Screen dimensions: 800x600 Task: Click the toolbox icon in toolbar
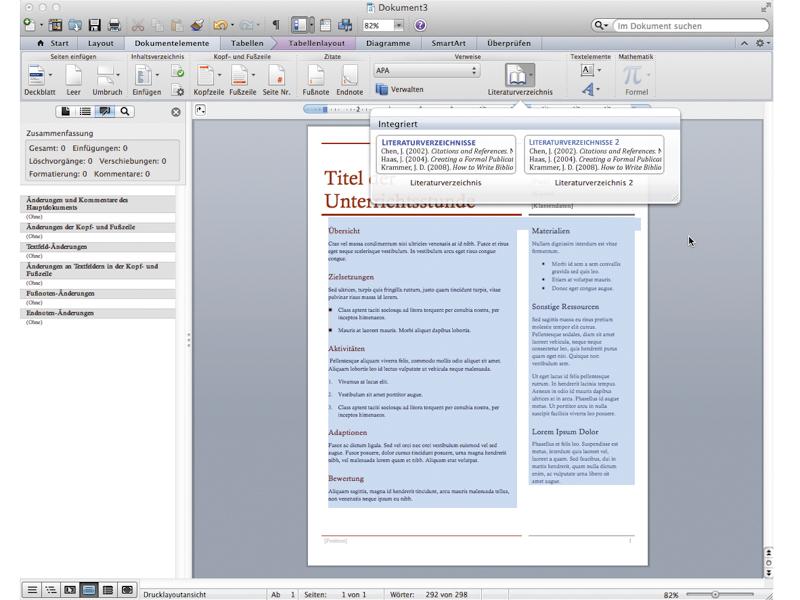click(x=326, y=25)
